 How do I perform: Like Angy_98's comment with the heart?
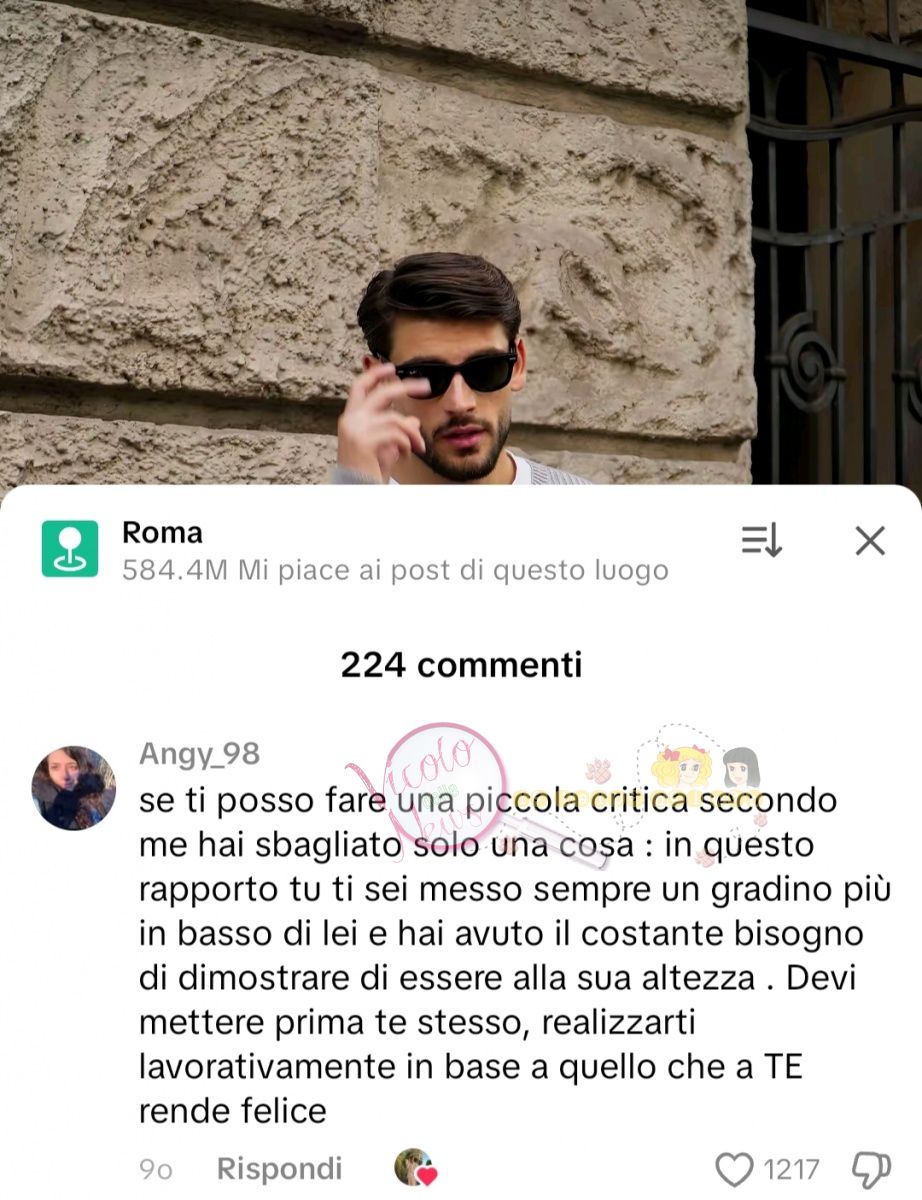pyautogui.click(x=735, y=1169)
